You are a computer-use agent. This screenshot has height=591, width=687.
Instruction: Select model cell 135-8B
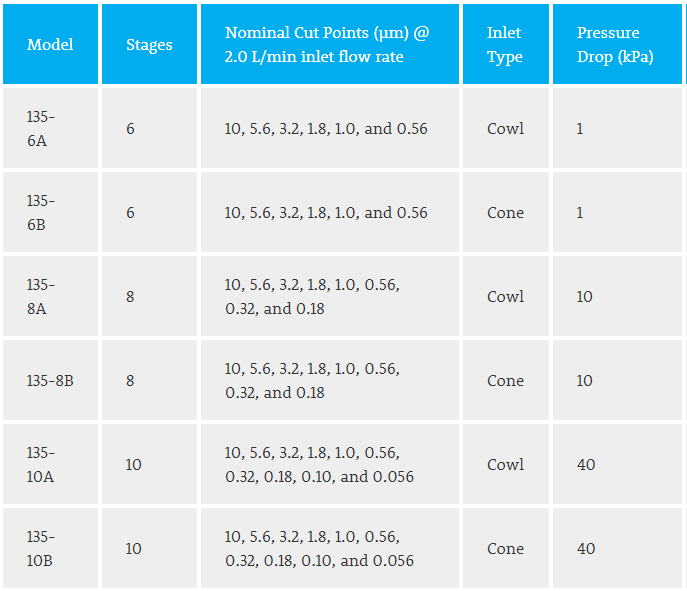click(50, 381)
